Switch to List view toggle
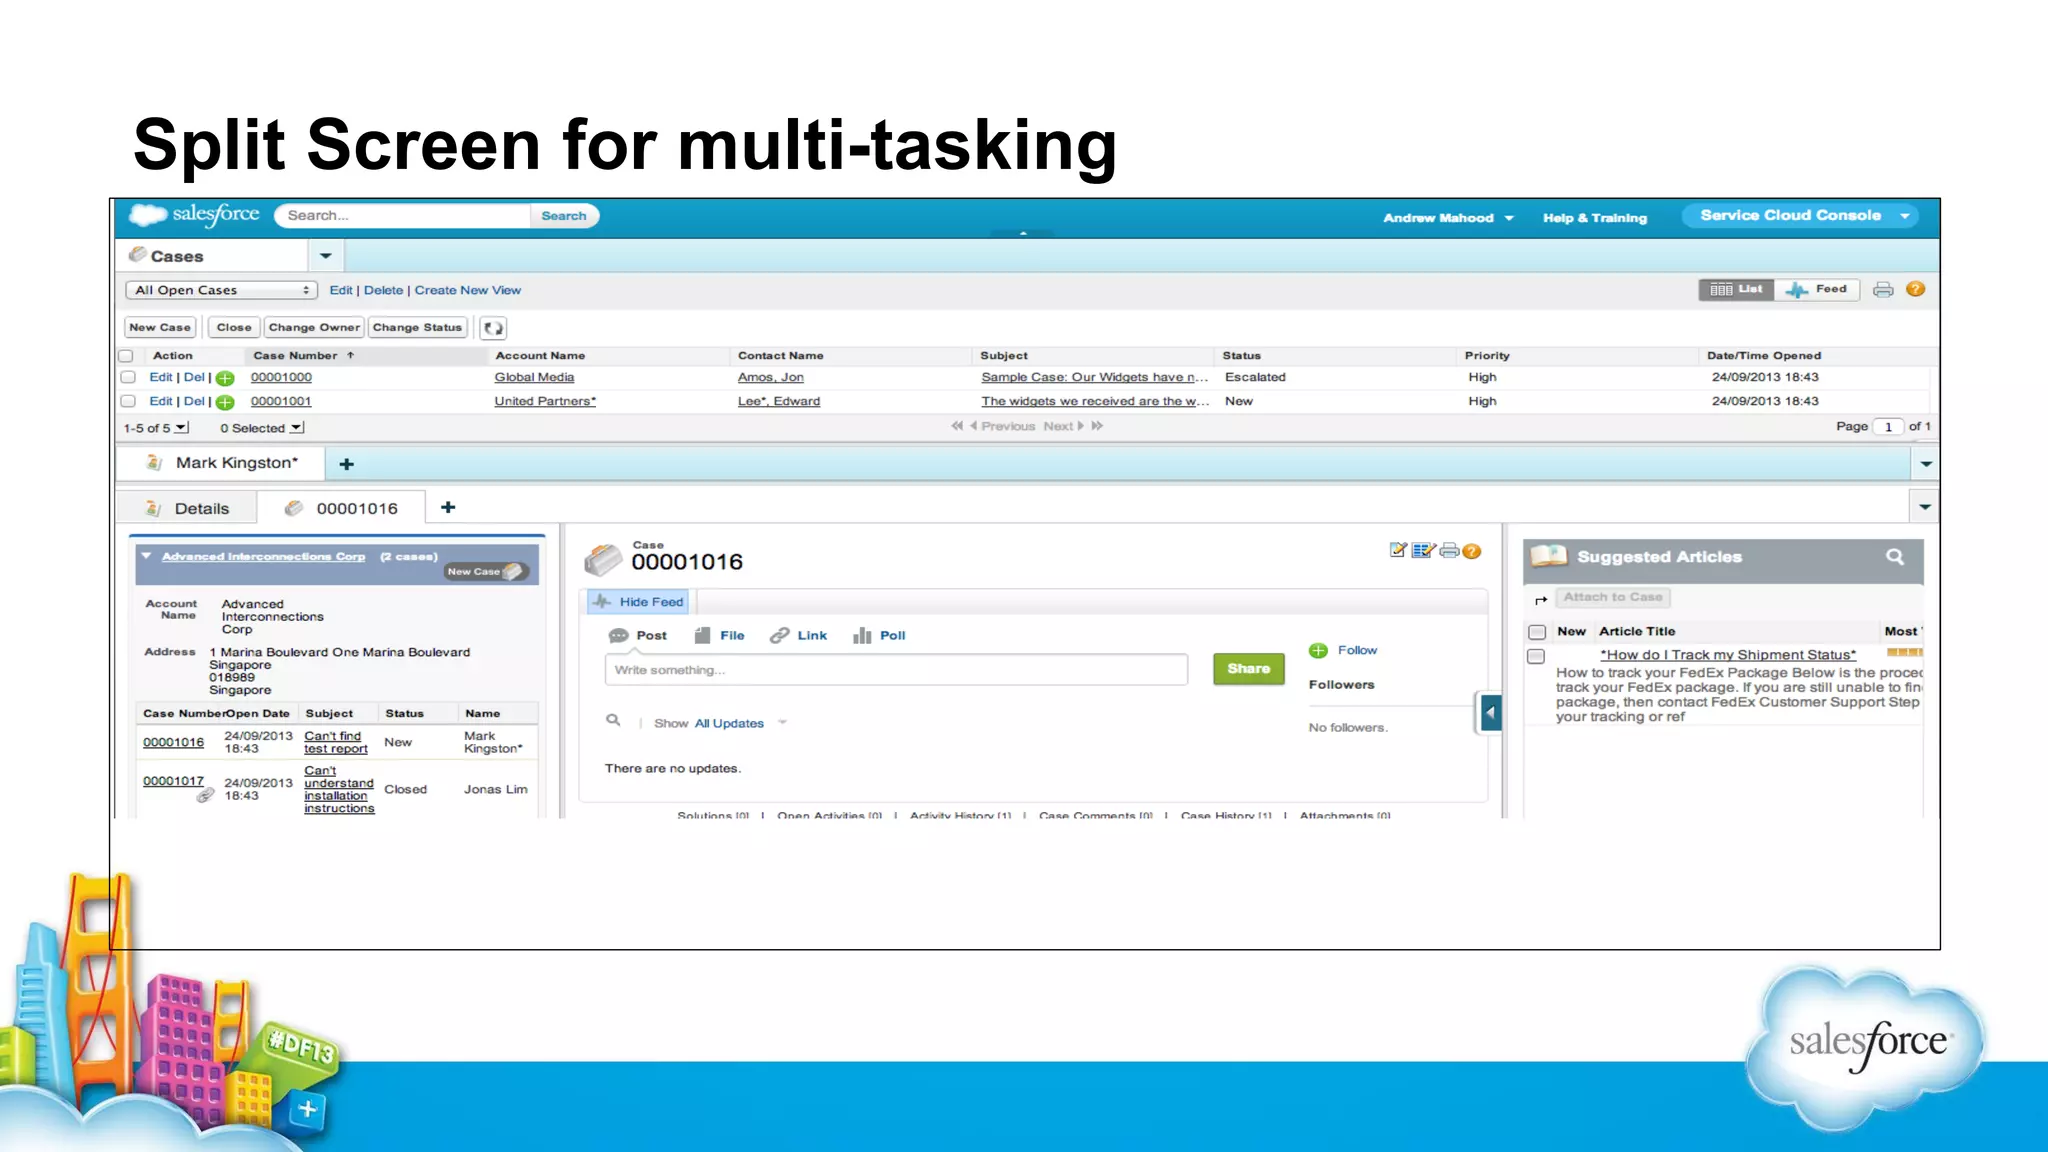The image size is (2048, 1152). click(1736, 290)
